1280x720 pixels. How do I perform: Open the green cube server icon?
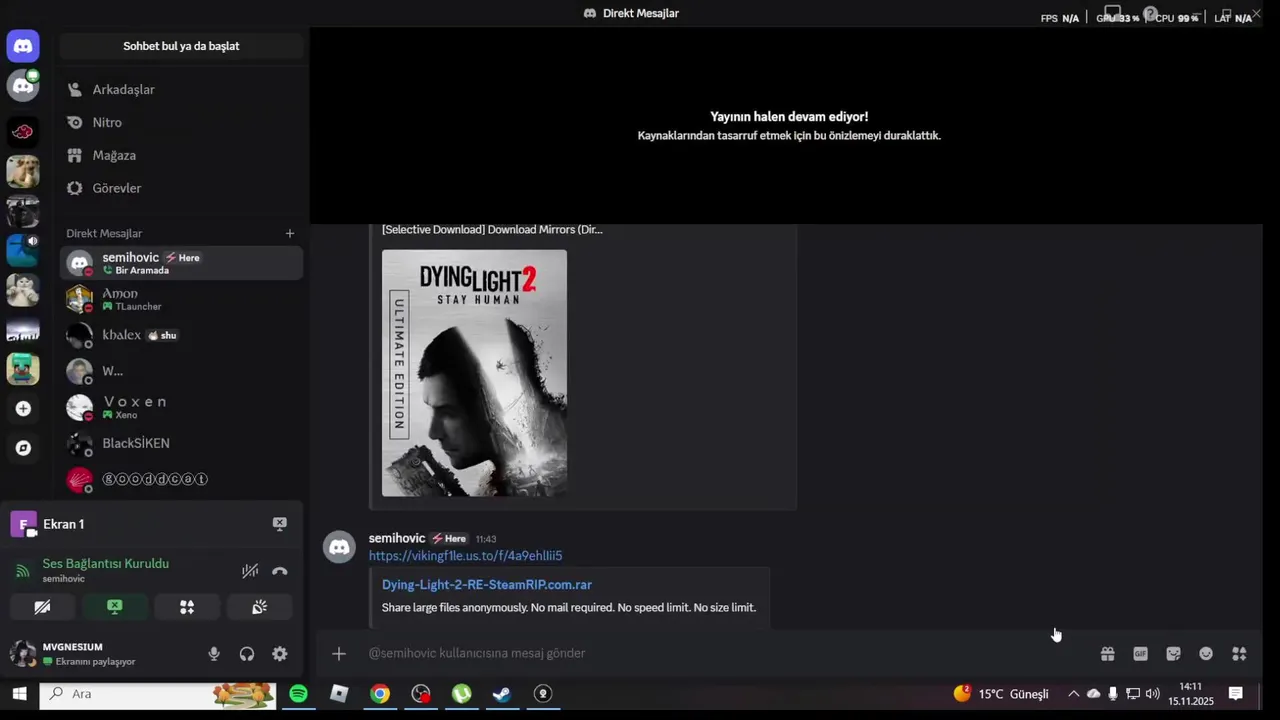[23, 369]
